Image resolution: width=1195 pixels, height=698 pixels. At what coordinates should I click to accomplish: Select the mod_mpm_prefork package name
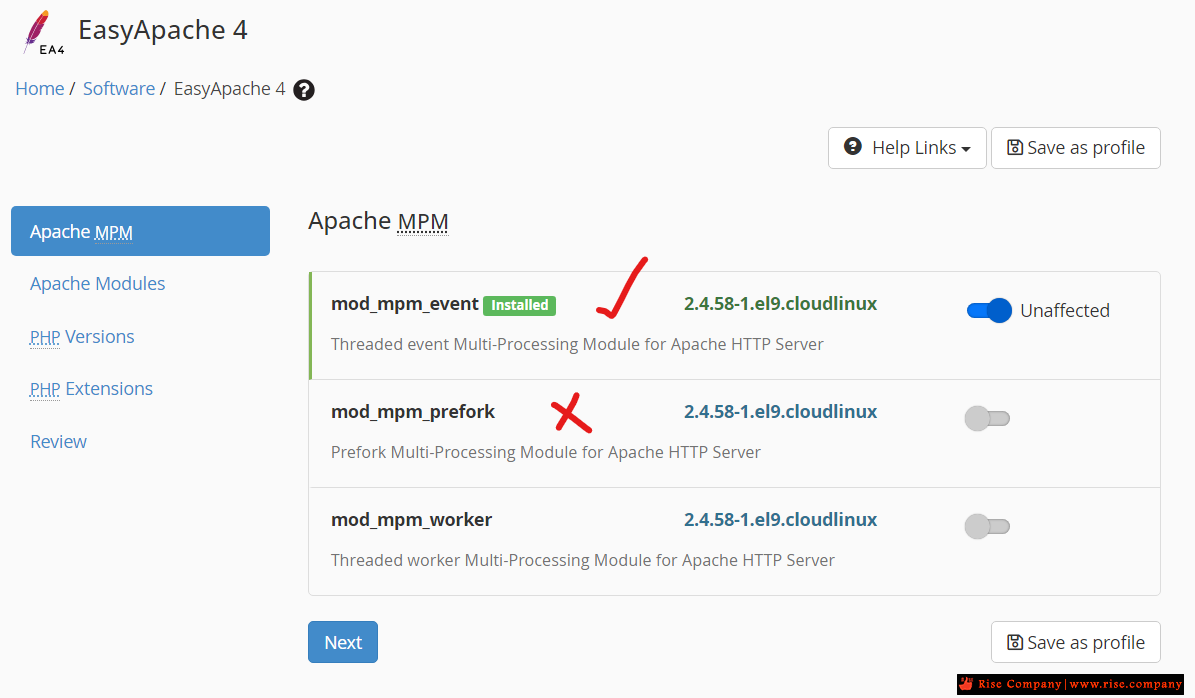[x=413, y=412]
